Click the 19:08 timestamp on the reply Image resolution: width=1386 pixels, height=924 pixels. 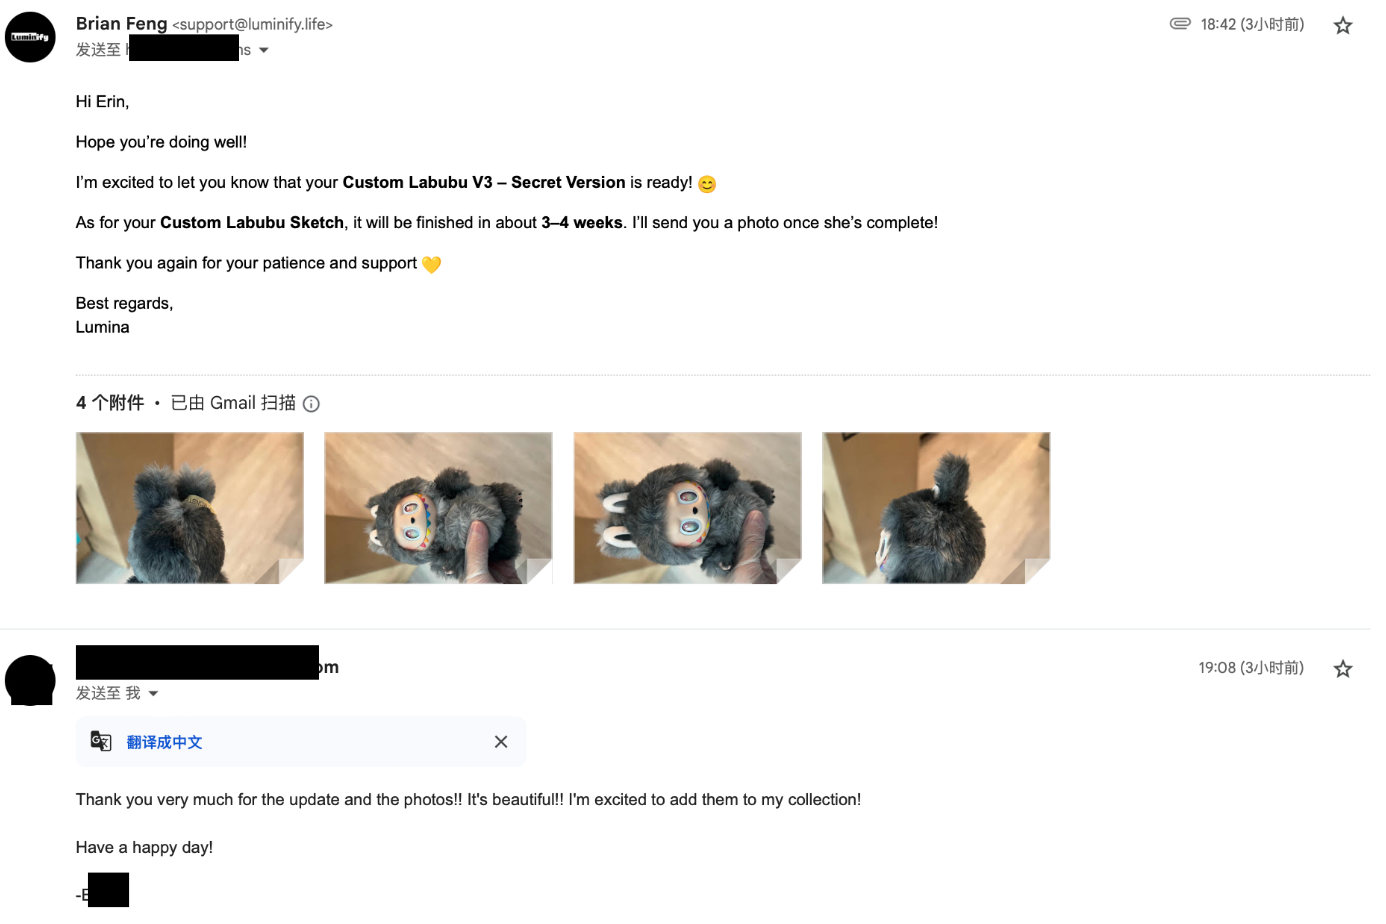pyautogui.click(x=1251, y=668)
